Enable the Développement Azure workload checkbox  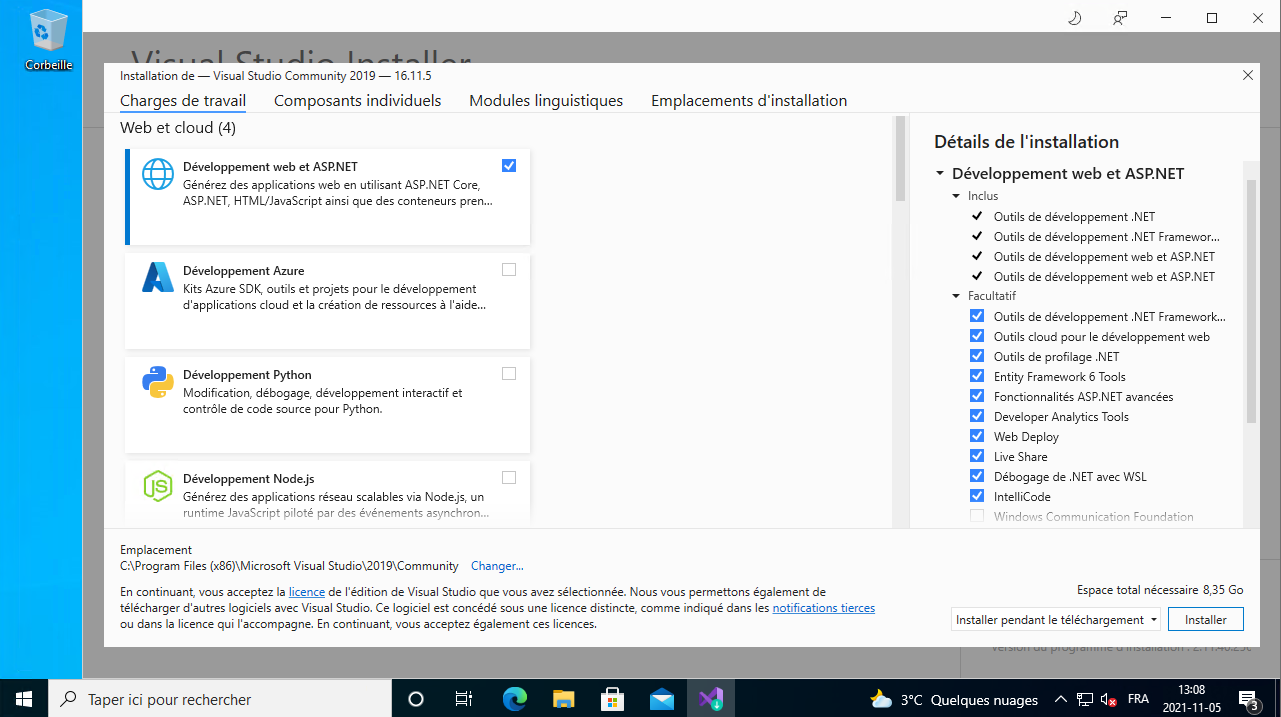point(509,270)
